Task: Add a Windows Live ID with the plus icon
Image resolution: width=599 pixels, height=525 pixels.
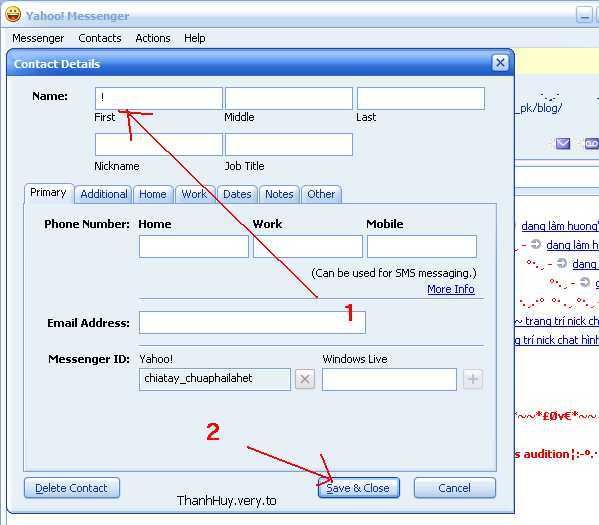Action: [473, 379]
